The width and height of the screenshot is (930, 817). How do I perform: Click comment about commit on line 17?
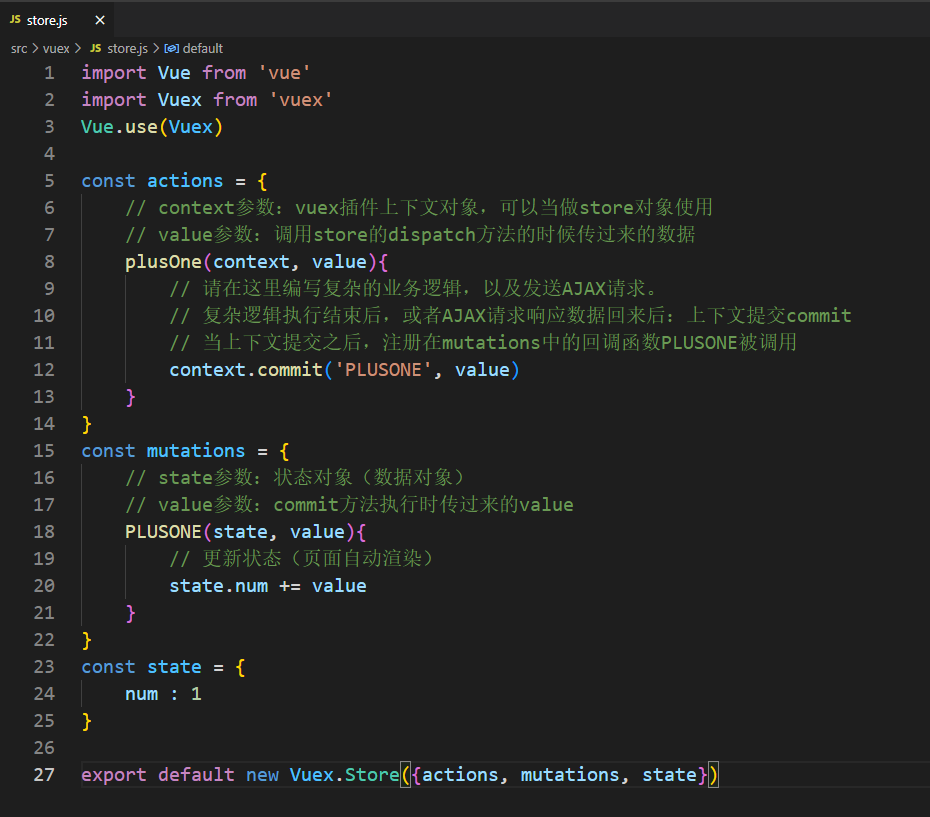349,505
